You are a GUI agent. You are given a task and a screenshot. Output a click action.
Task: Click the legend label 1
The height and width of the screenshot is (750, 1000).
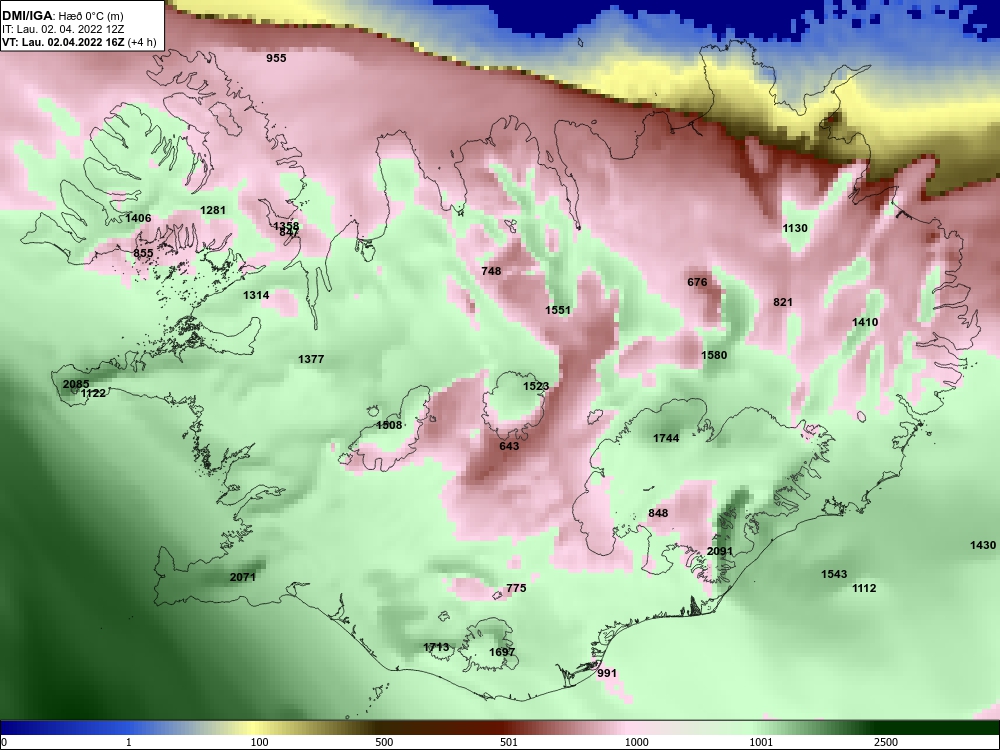[129, 742]
